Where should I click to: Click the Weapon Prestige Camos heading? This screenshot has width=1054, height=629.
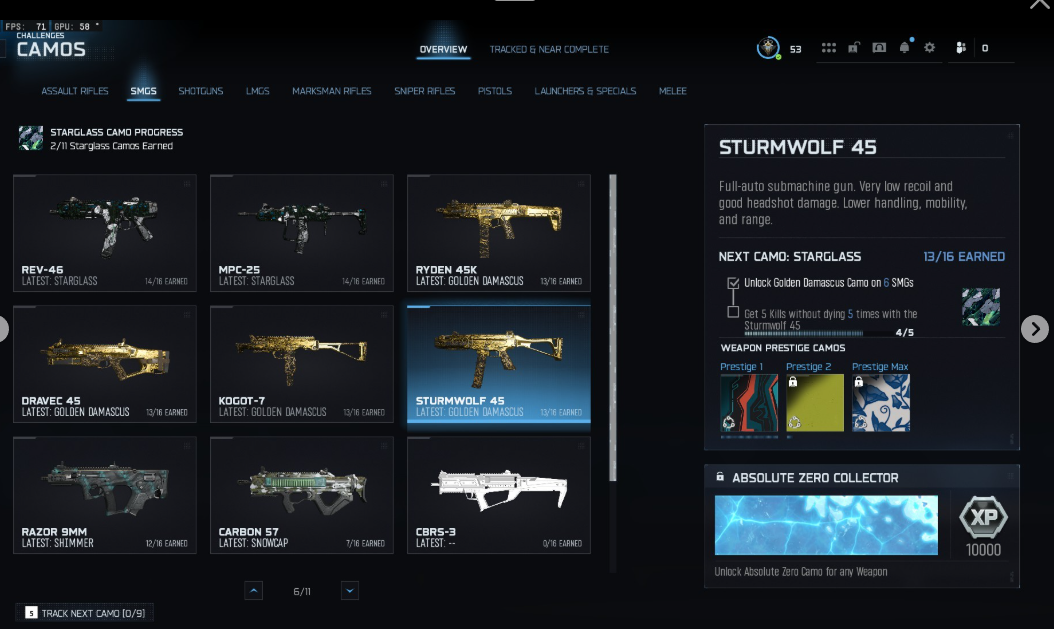coord(783,348)
